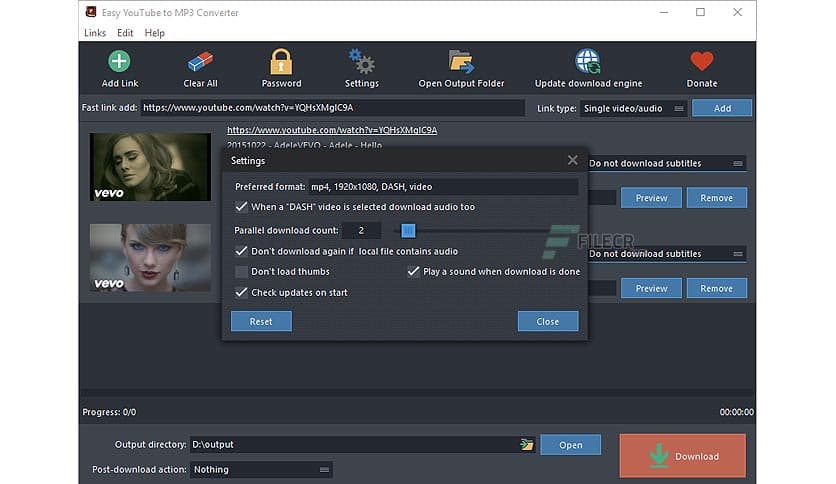
Task: Click the 00:00:00 elapsed time text
Action: [736, 412]
